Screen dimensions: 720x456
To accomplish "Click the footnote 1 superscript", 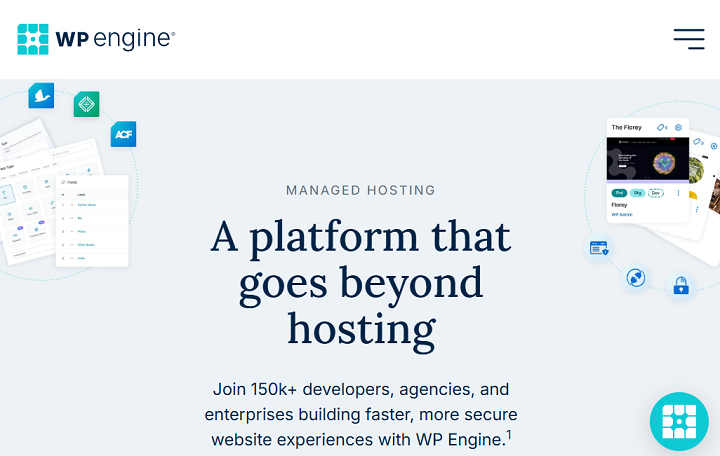I will tap(509, 433).
